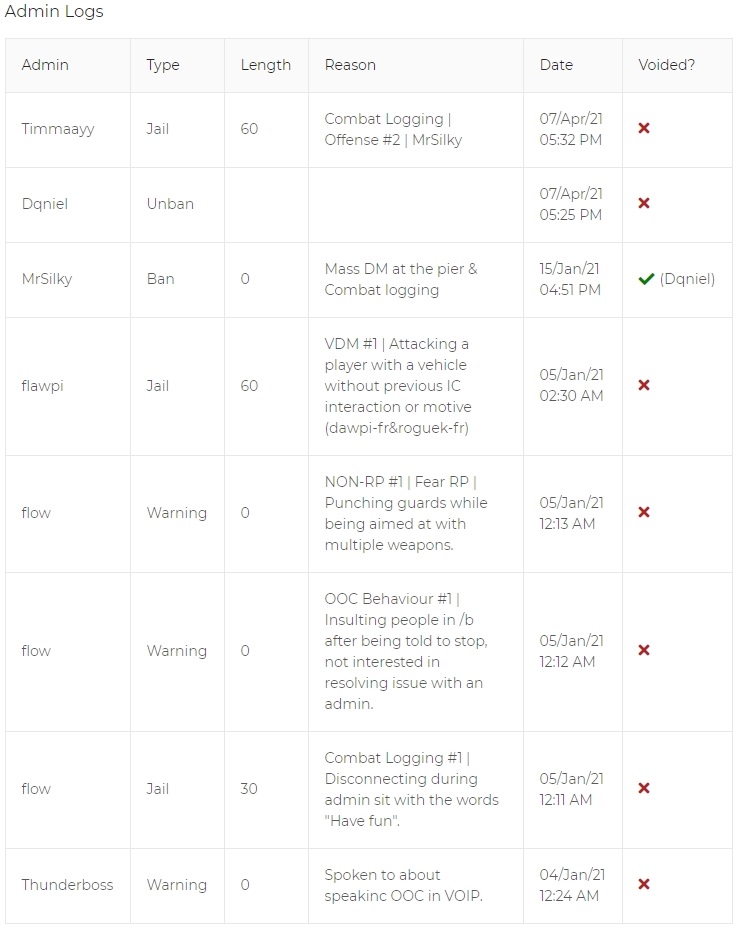Click red X in Dqniel unban row
738x932 pixels.
coord(644,203)
